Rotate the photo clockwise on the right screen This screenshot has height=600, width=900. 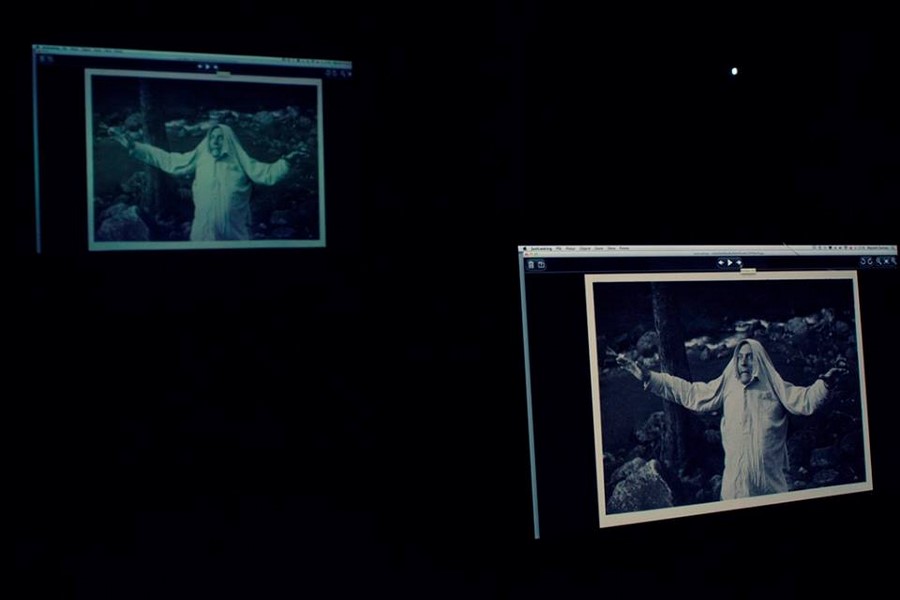click(x=870, y=261)
